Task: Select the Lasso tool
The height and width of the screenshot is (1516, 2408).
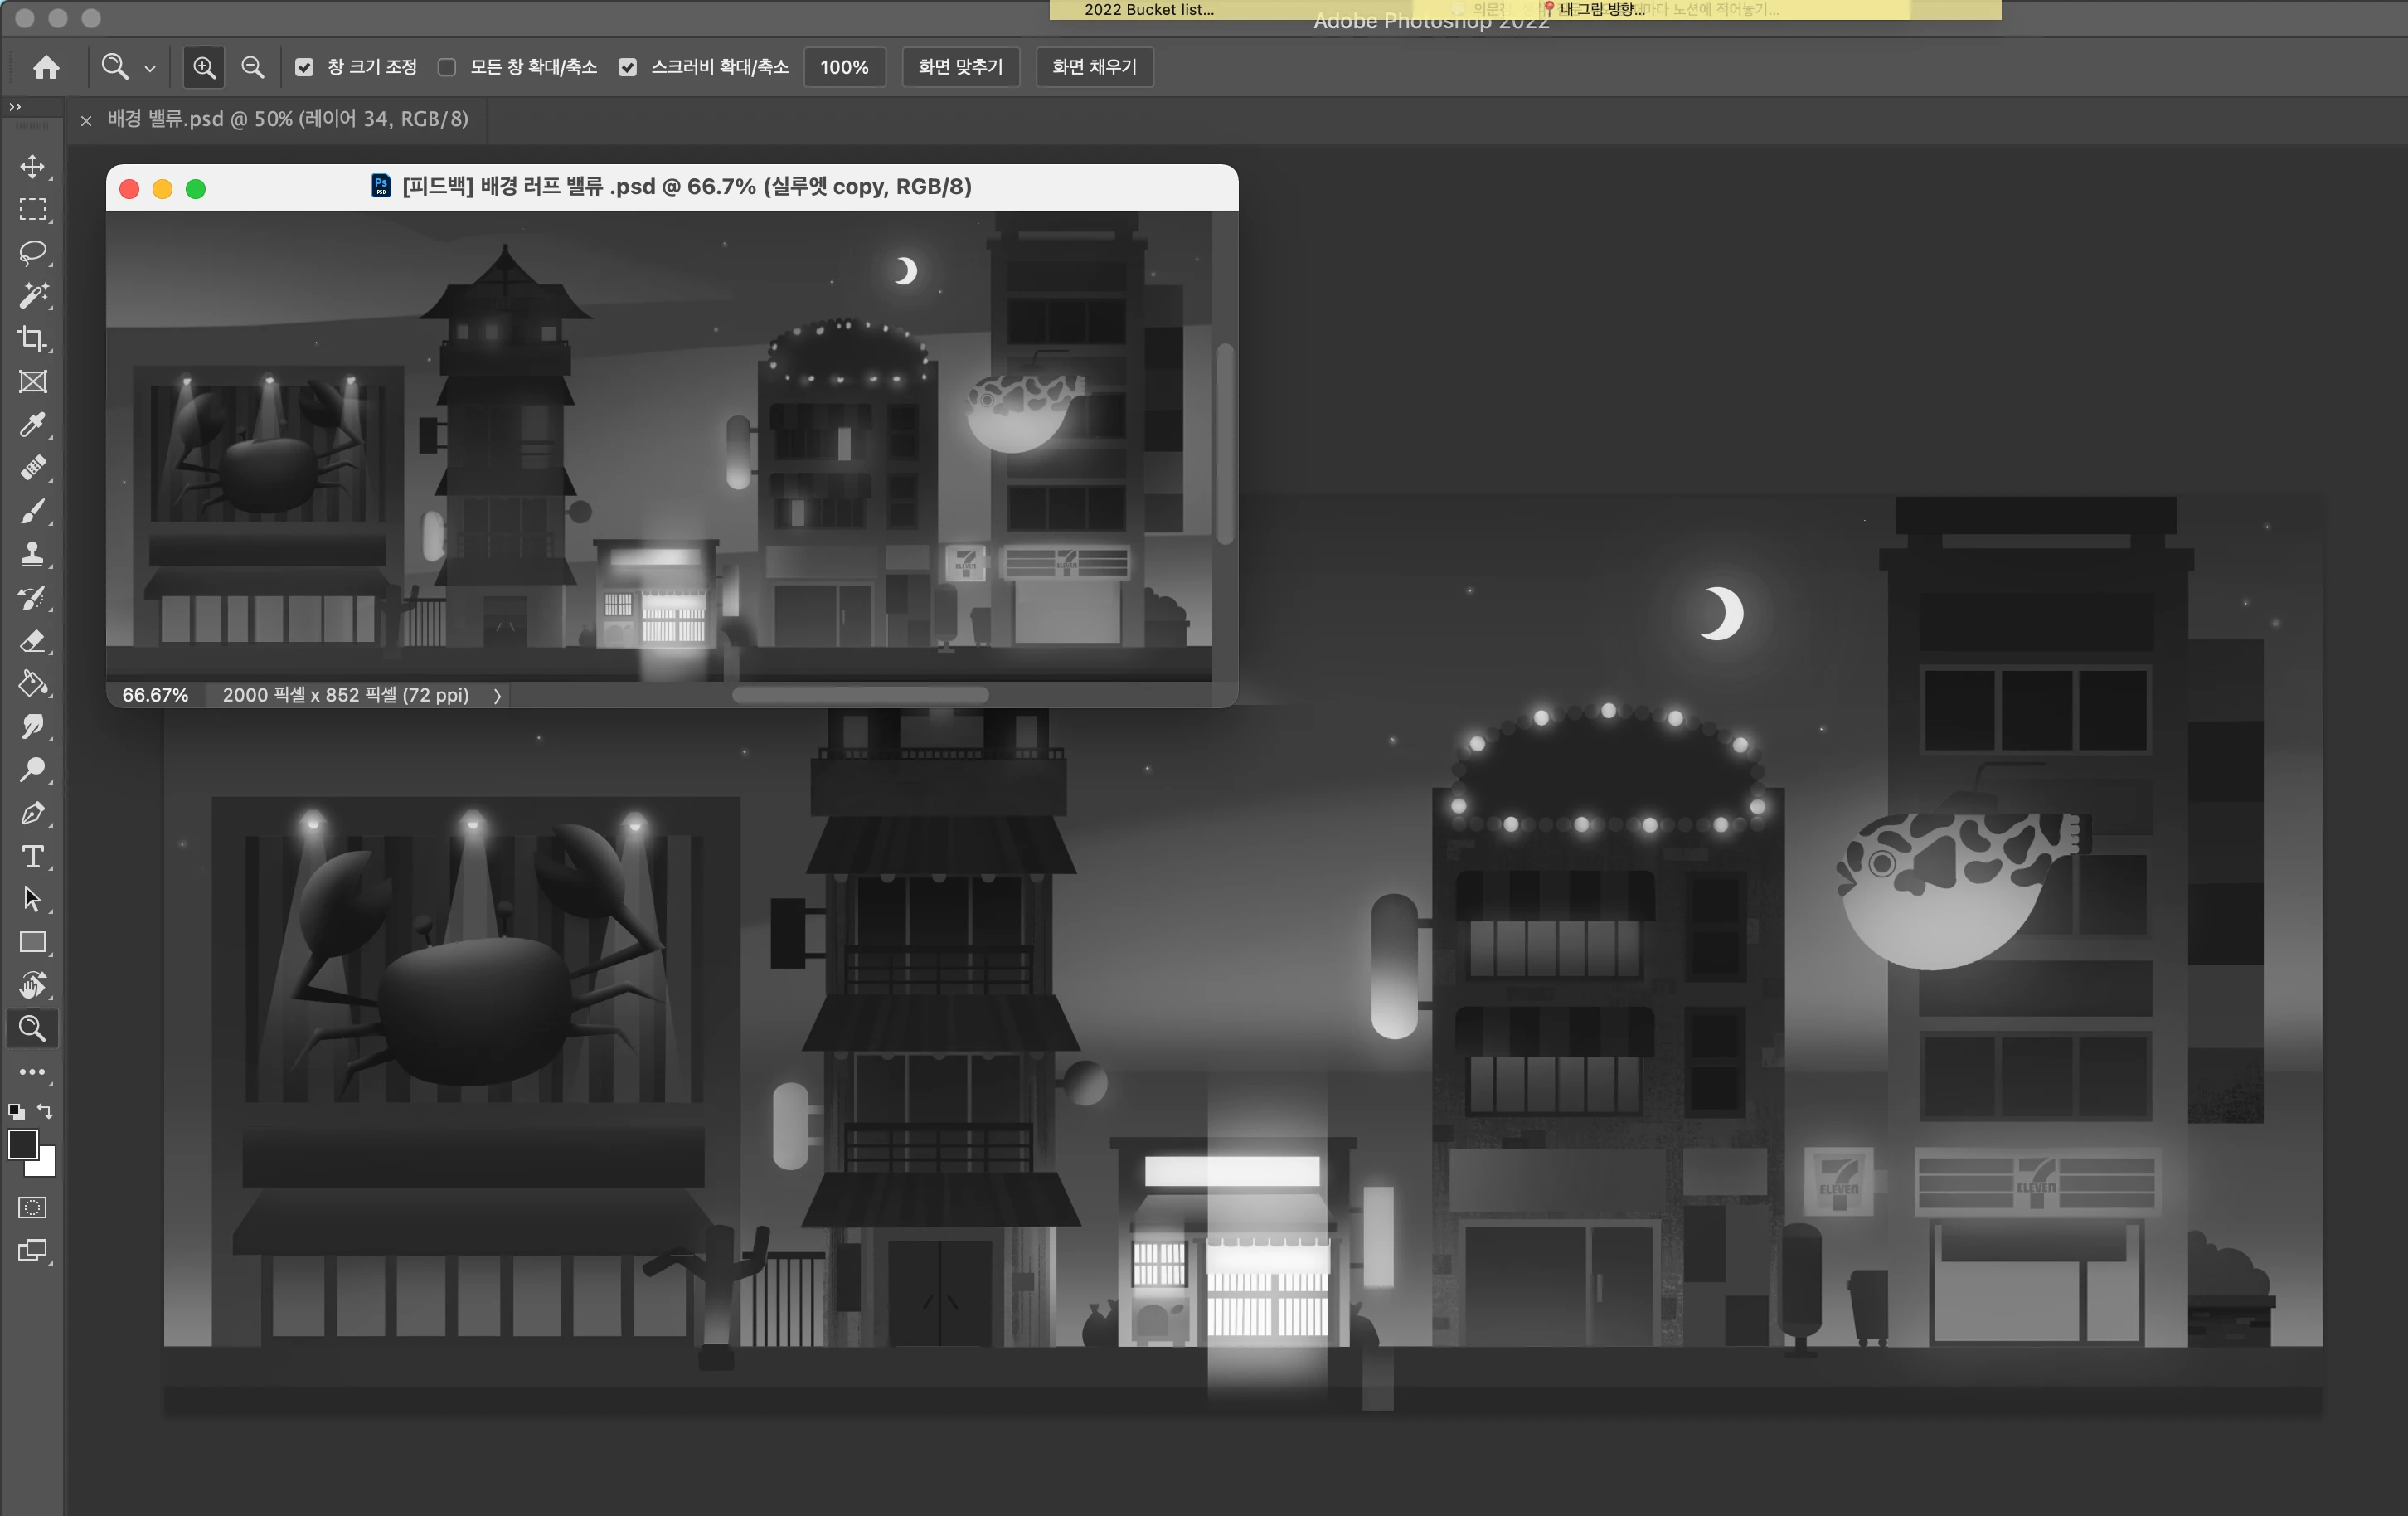Action: coord(32,252)
